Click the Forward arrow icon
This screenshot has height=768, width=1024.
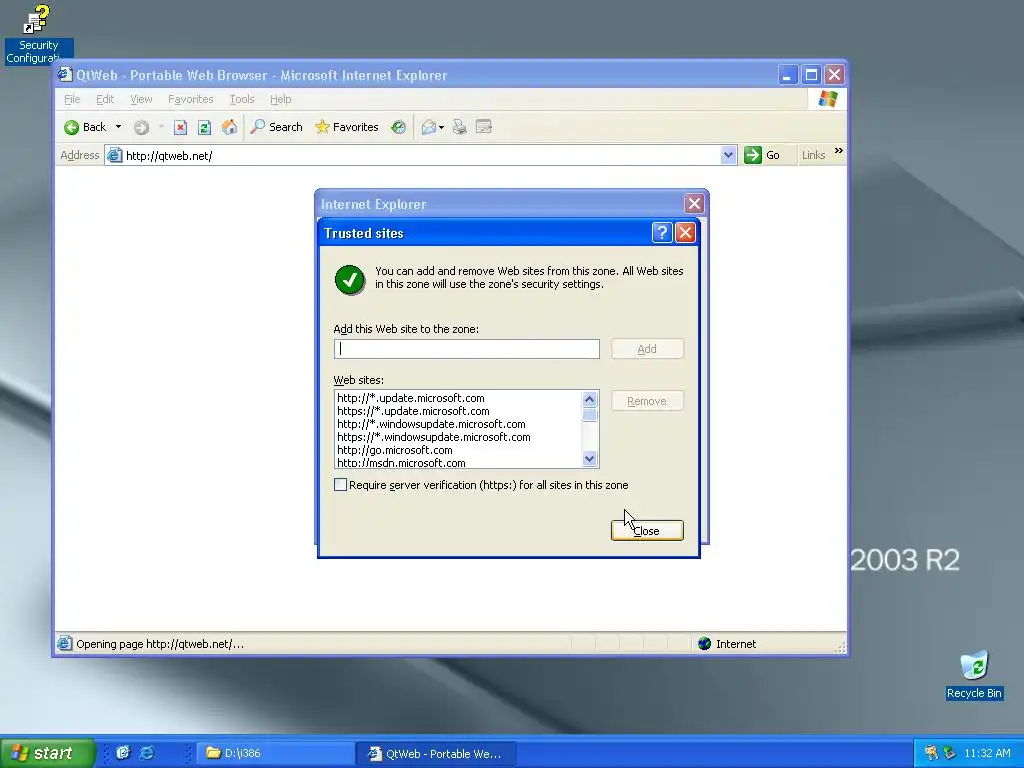(141, 127)
